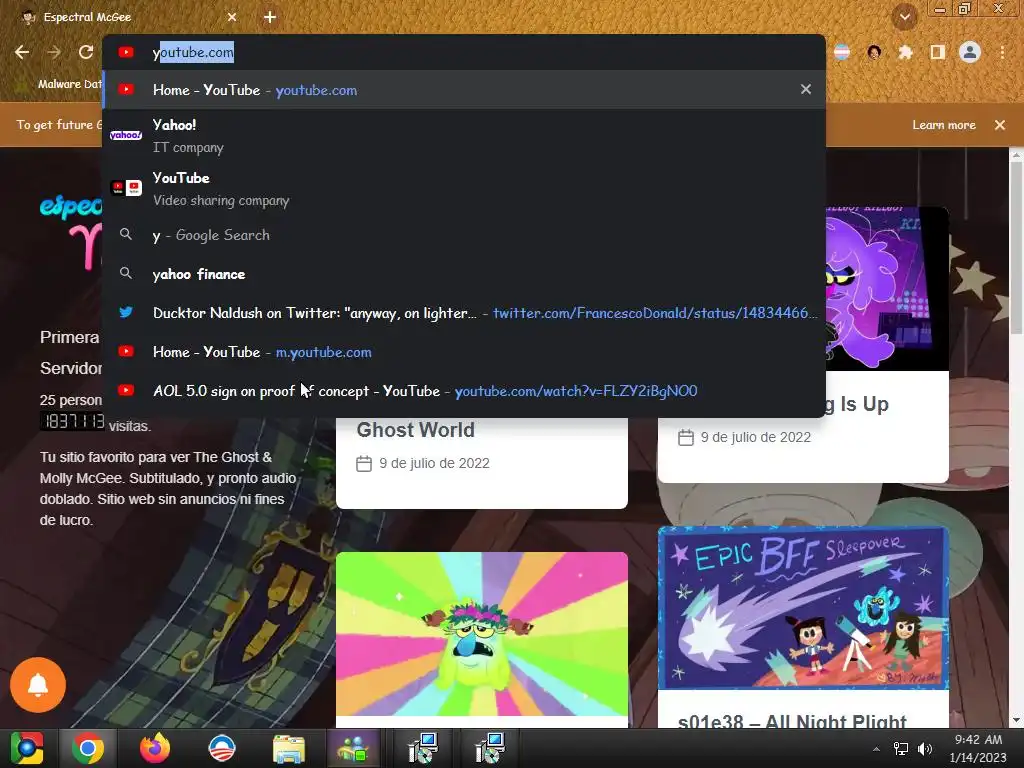This screenshot has height=768, width=1024.
Task: Close the Espectral McGee tab
Action: [232, 17]
